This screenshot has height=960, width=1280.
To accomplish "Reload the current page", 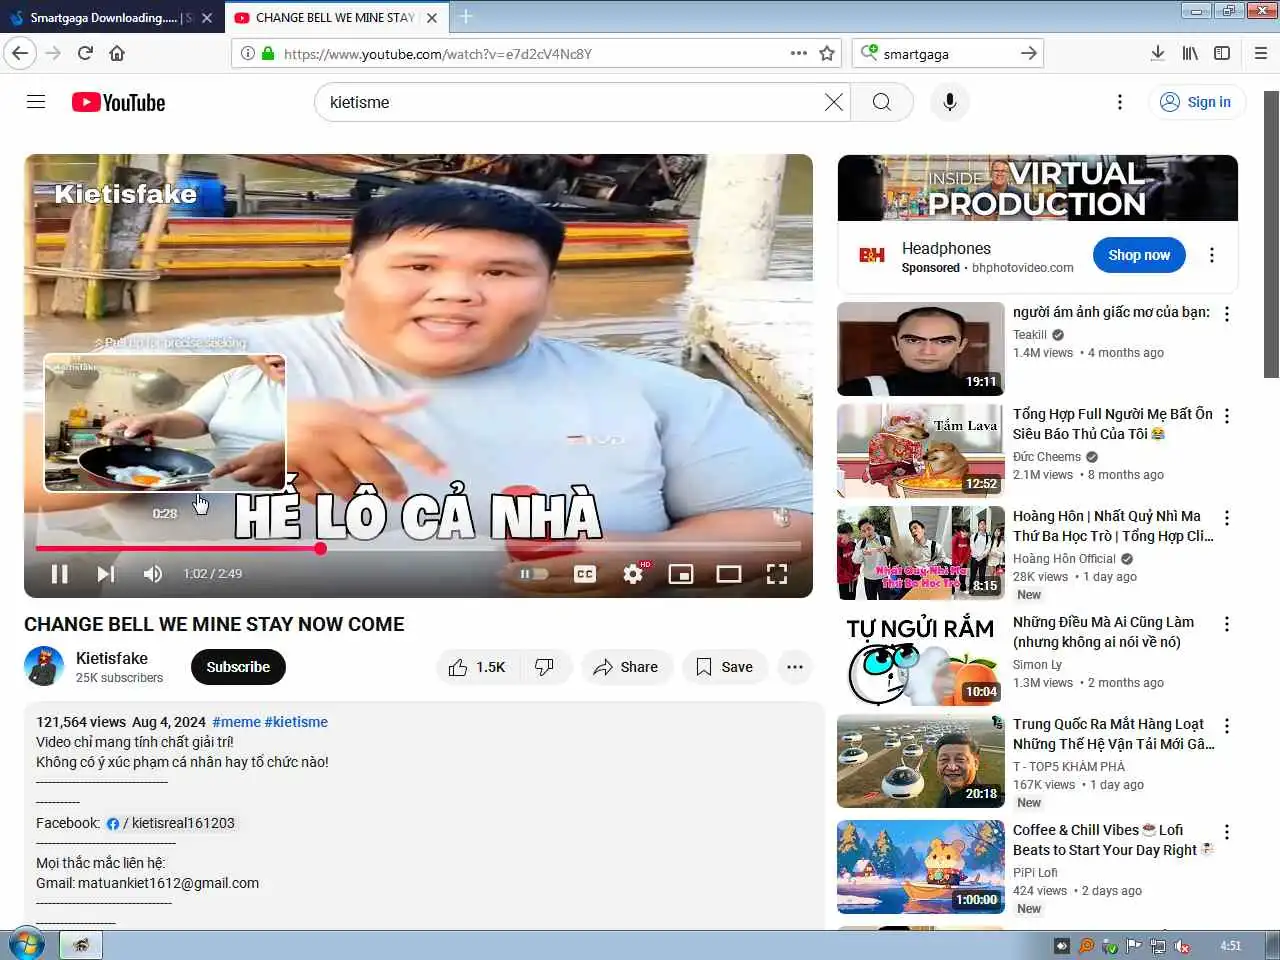I will 85,53.
